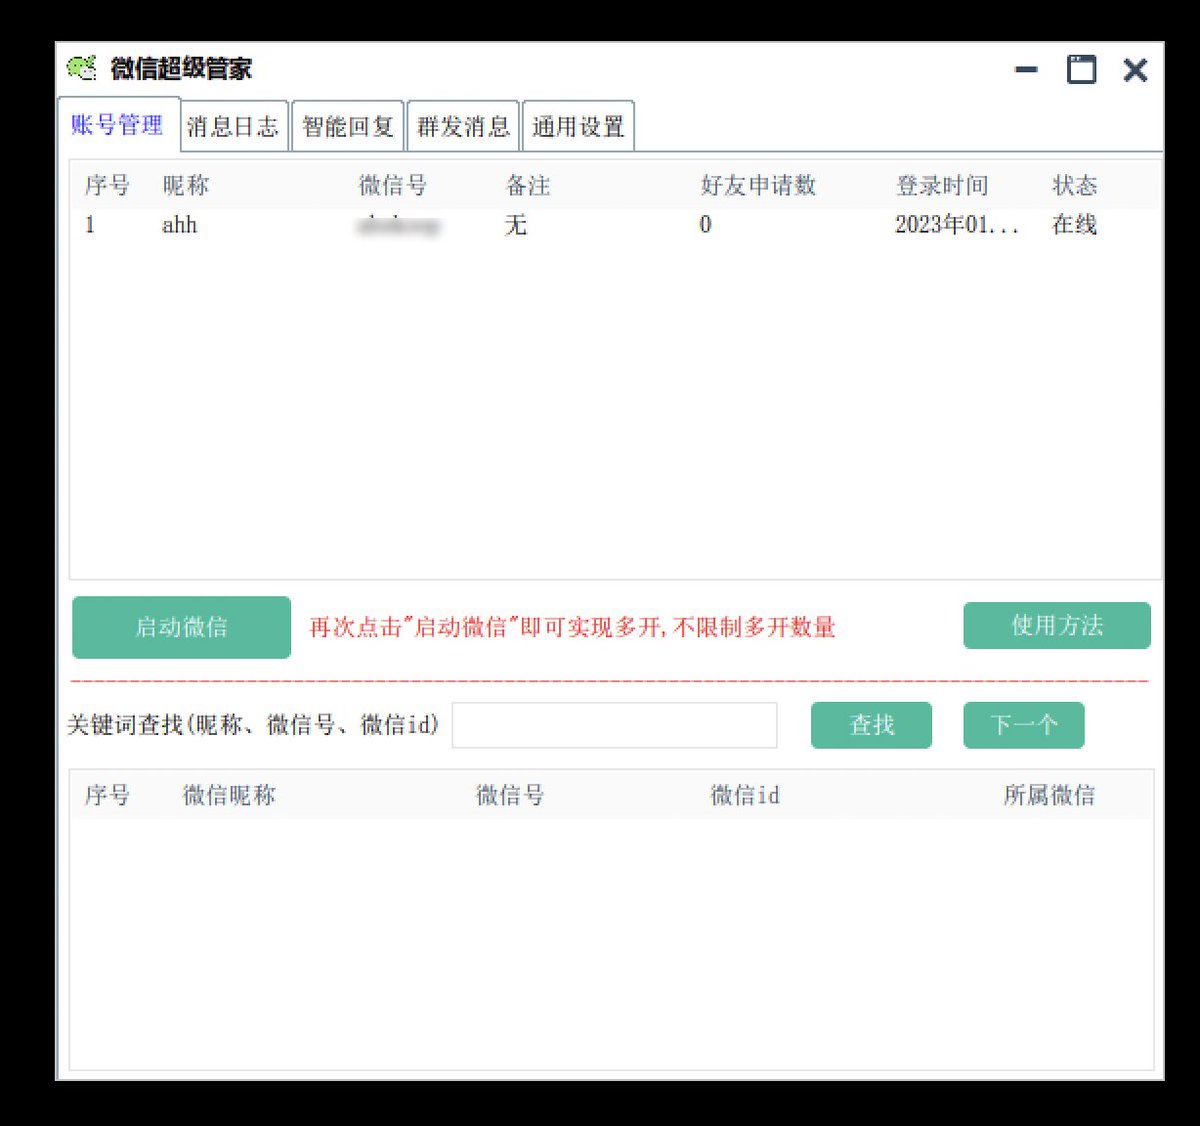Click the 微信超级管家 app logo icon

coord(81,68)
